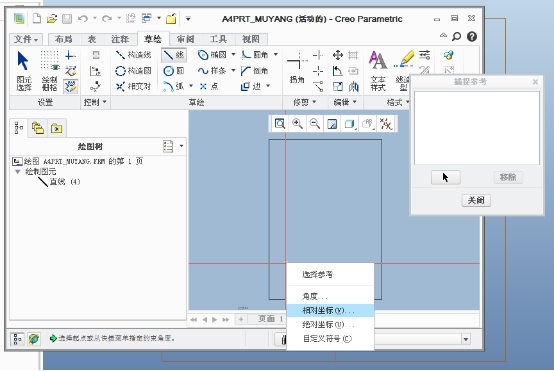This screenshot has width=554, height=371.
Task: Click the zoom out icon on graphics toolbar
Action: pos(314,124)
